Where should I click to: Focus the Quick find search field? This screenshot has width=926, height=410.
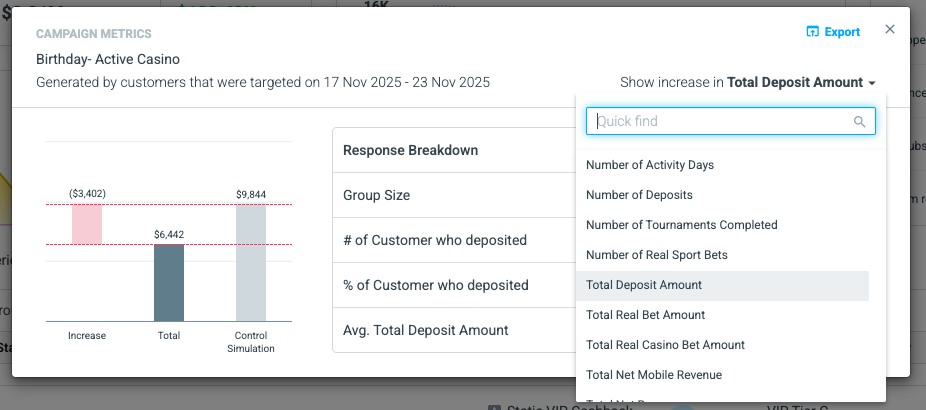[x=731, y=121]
